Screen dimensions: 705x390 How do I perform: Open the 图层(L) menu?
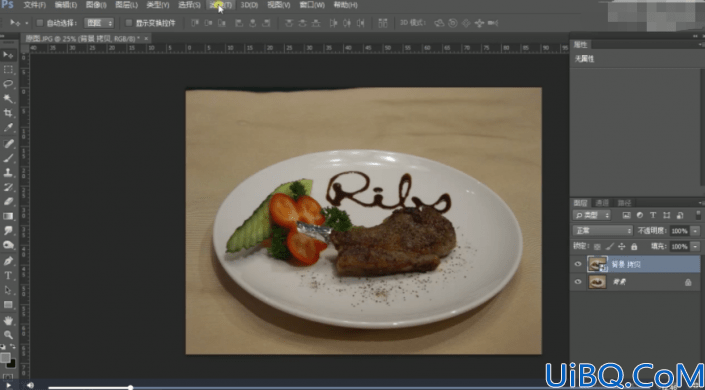tap(126, 5)
